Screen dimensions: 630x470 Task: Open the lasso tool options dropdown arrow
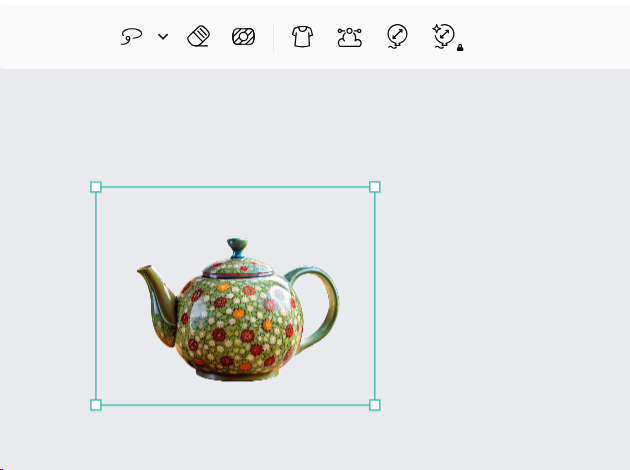coord(163,37)
